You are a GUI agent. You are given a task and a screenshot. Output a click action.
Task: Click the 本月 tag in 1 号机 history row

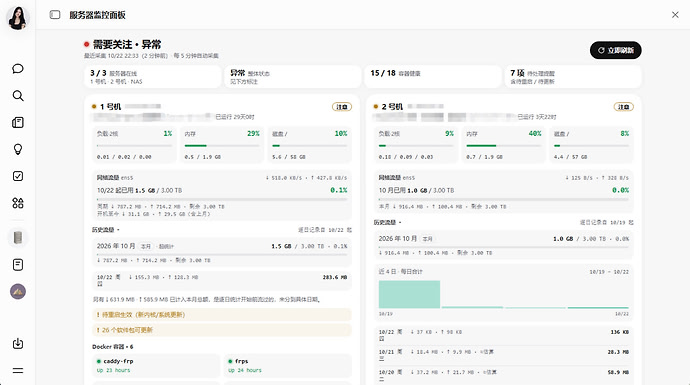[146, 246]
